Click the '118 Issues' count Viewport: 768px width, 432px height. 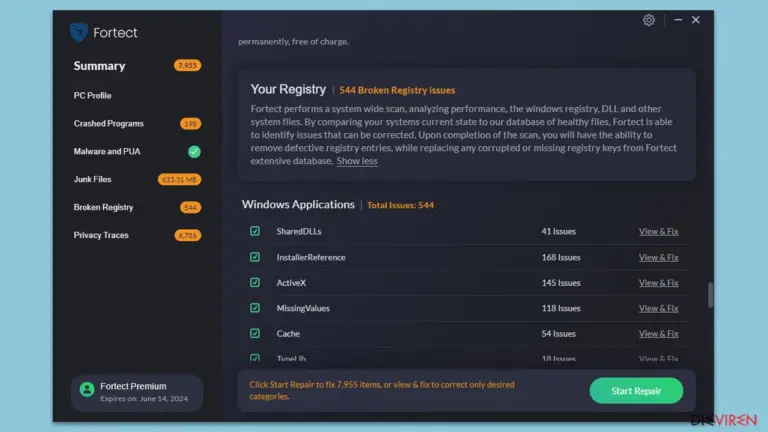561,308
